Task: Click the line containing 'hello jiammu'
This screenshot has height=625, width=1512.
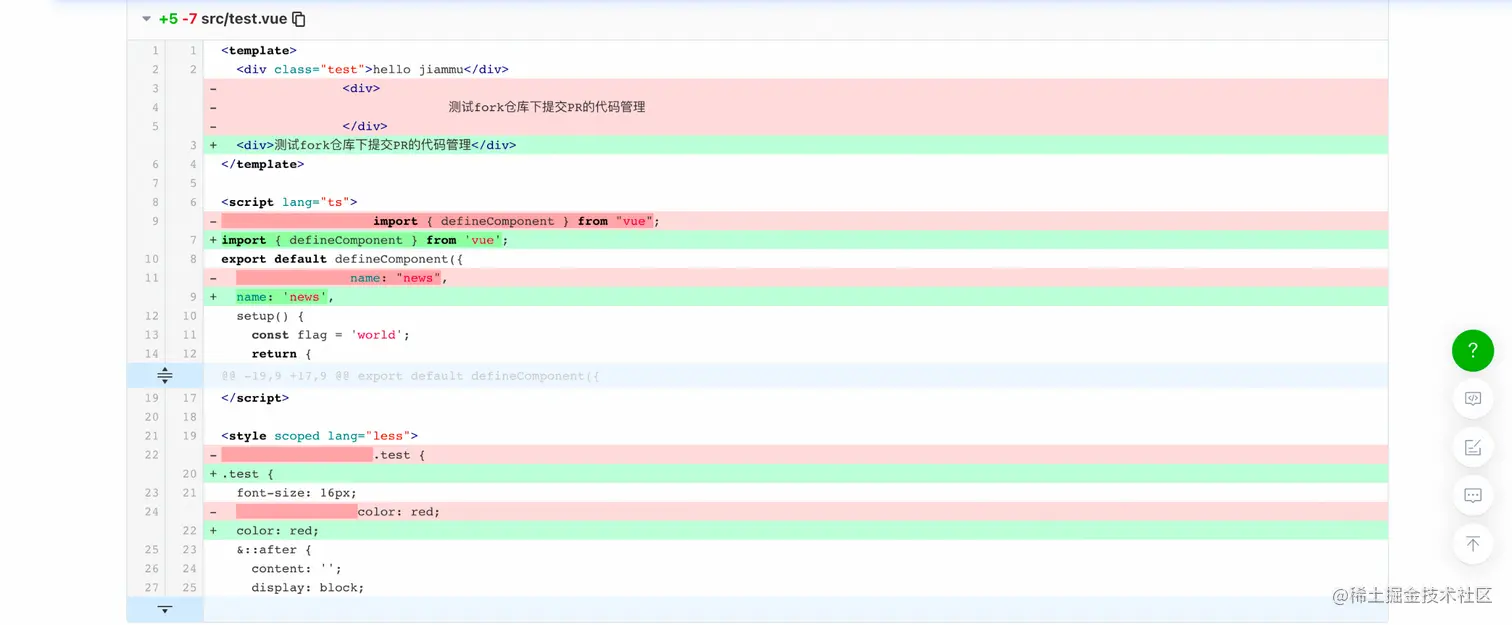Action: (x=795, y=70)
